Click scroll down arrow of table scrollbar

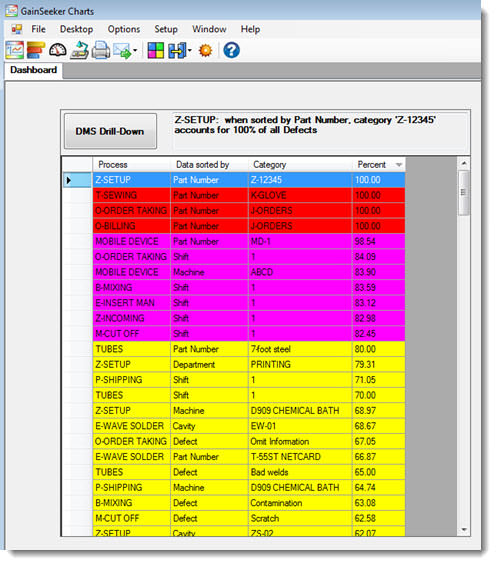click(464, 530)
